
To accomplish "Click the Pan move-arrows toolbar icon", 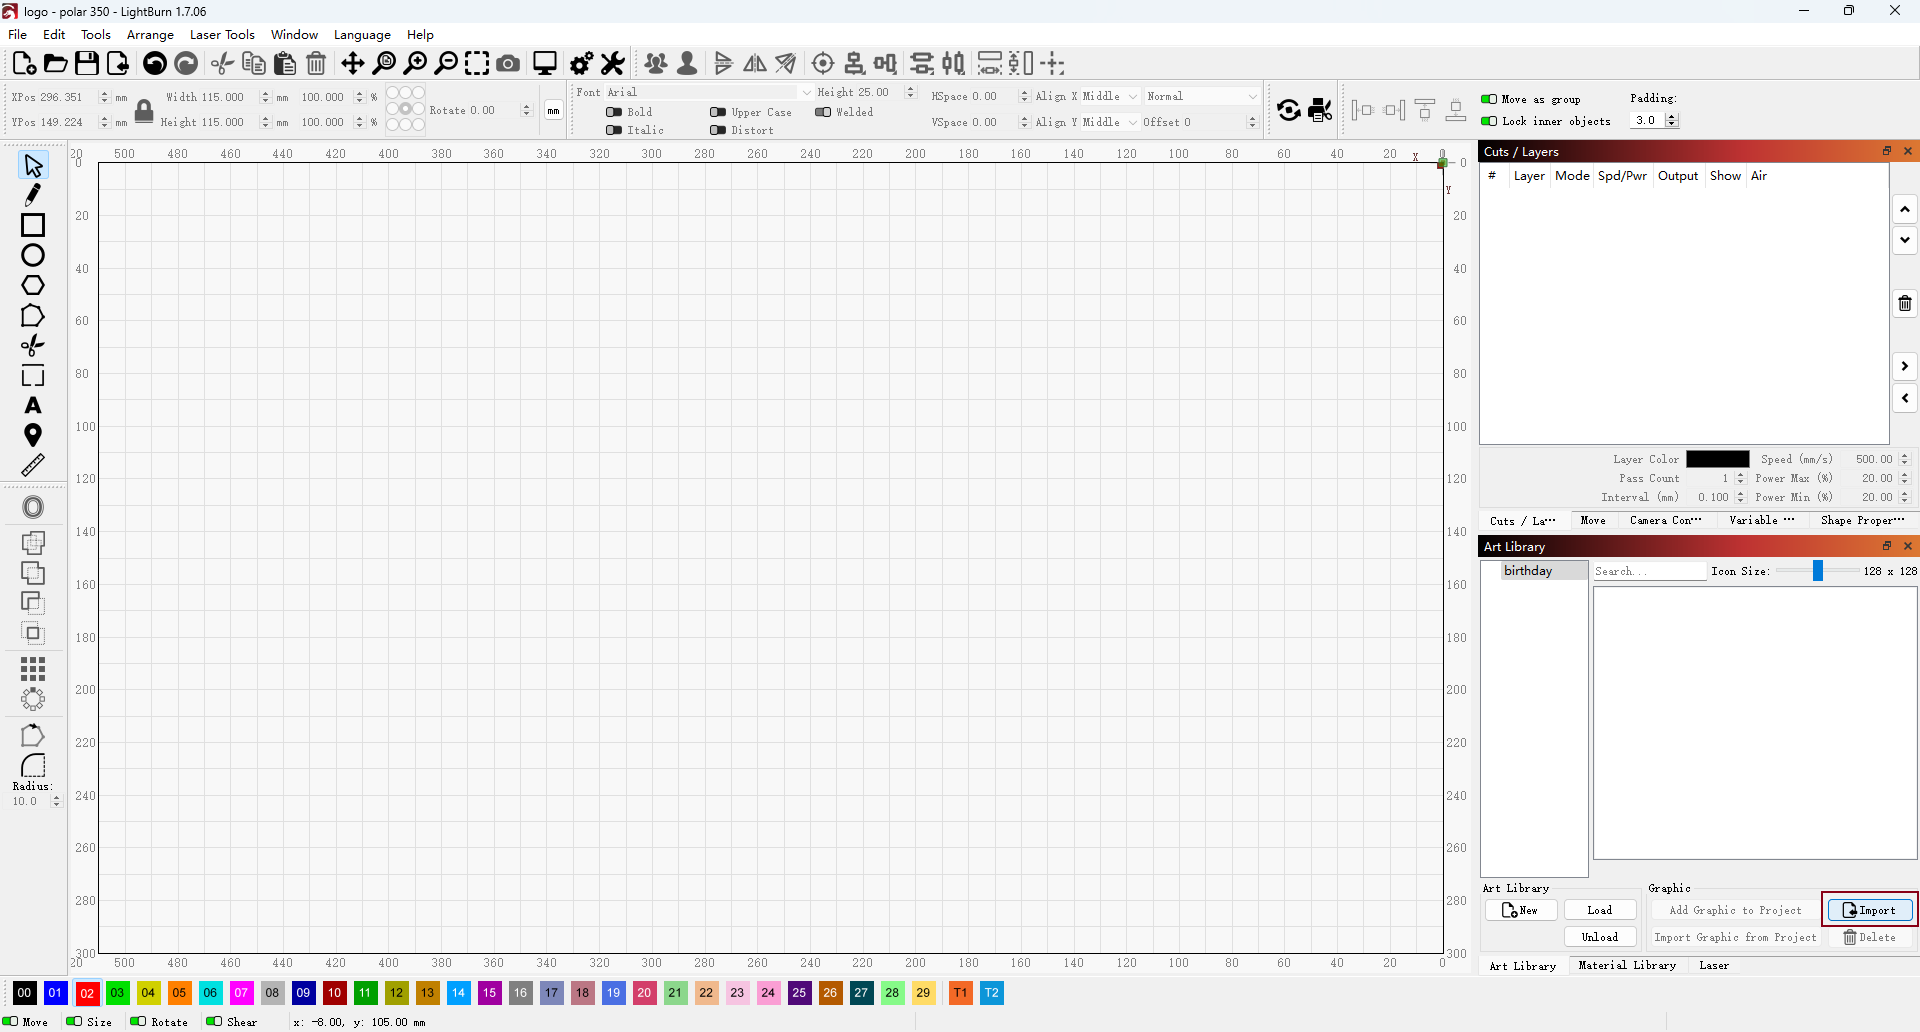I will click(x=353, y=63).
